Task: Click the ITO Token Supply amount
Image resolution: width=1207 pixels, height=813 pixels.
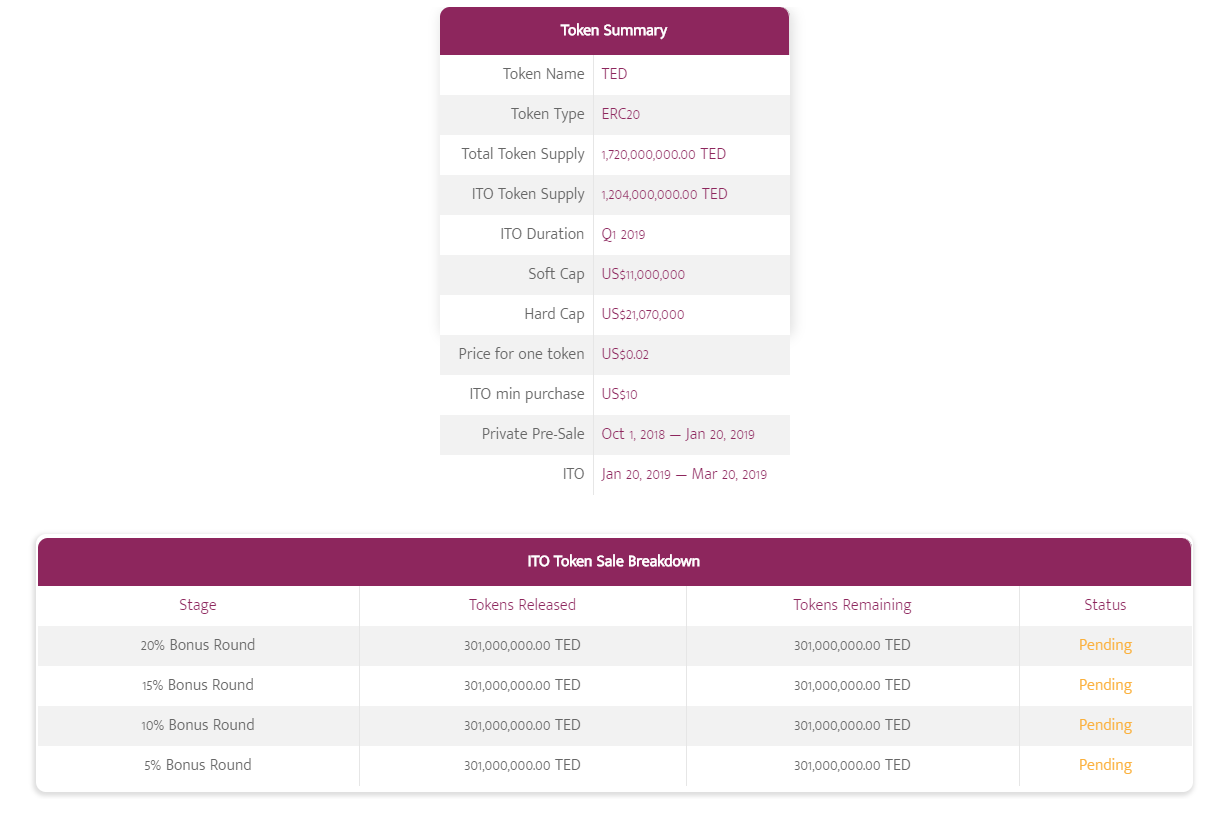Action: tap(664, 194)
